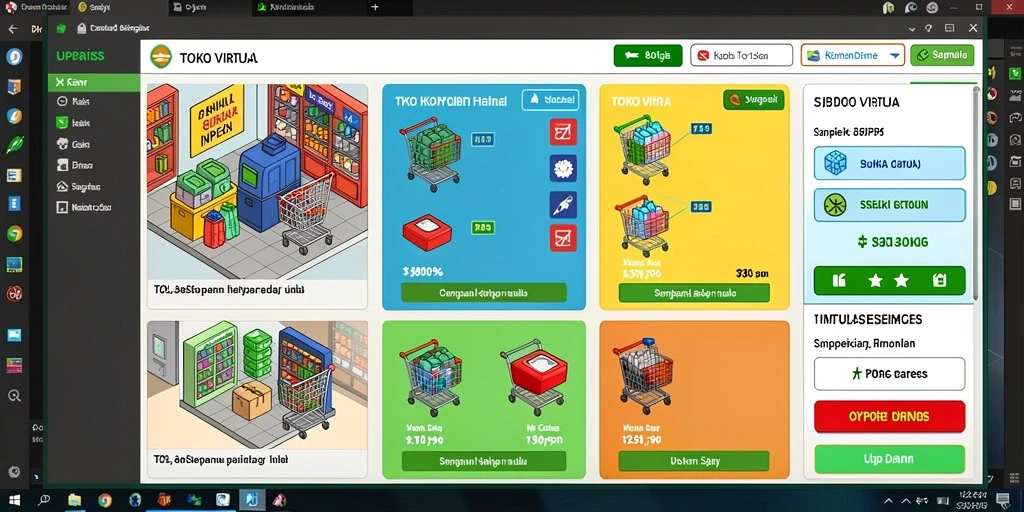Click the thumbs-up icon in green bar
1024x512 pixels.
click(840, 281)
